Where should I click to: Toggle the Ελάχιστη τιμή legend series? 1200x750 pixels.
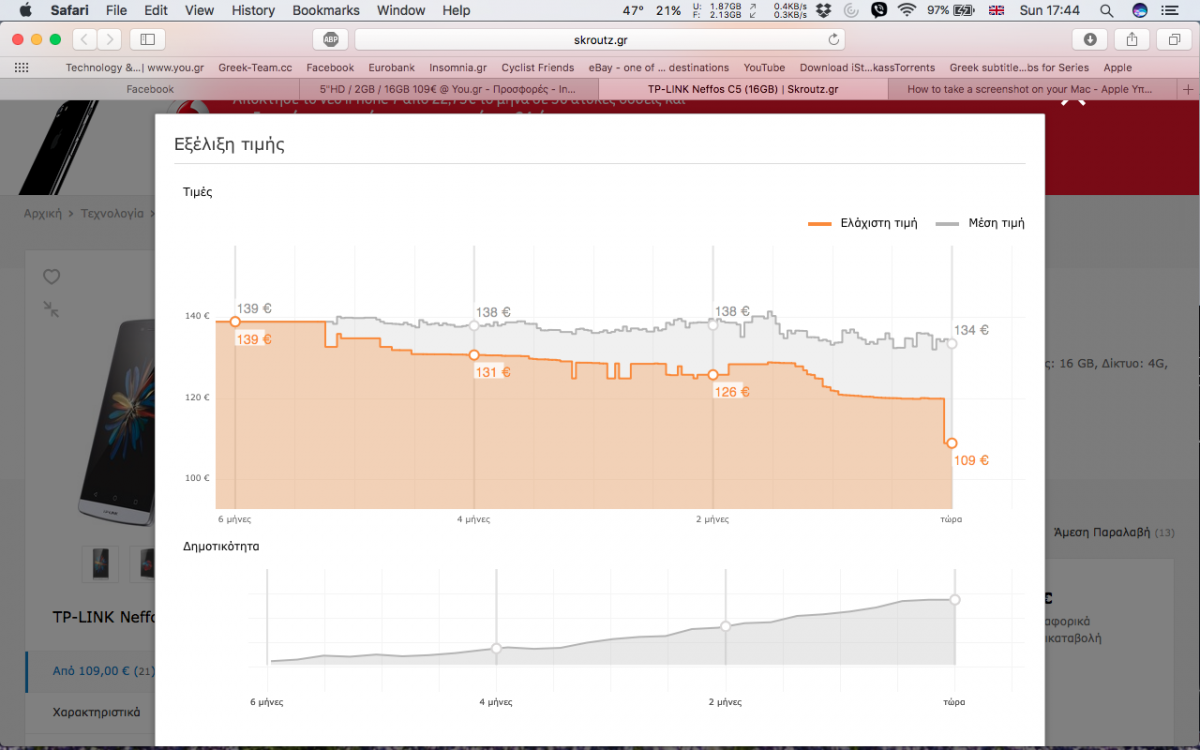[x=862, y=223]
